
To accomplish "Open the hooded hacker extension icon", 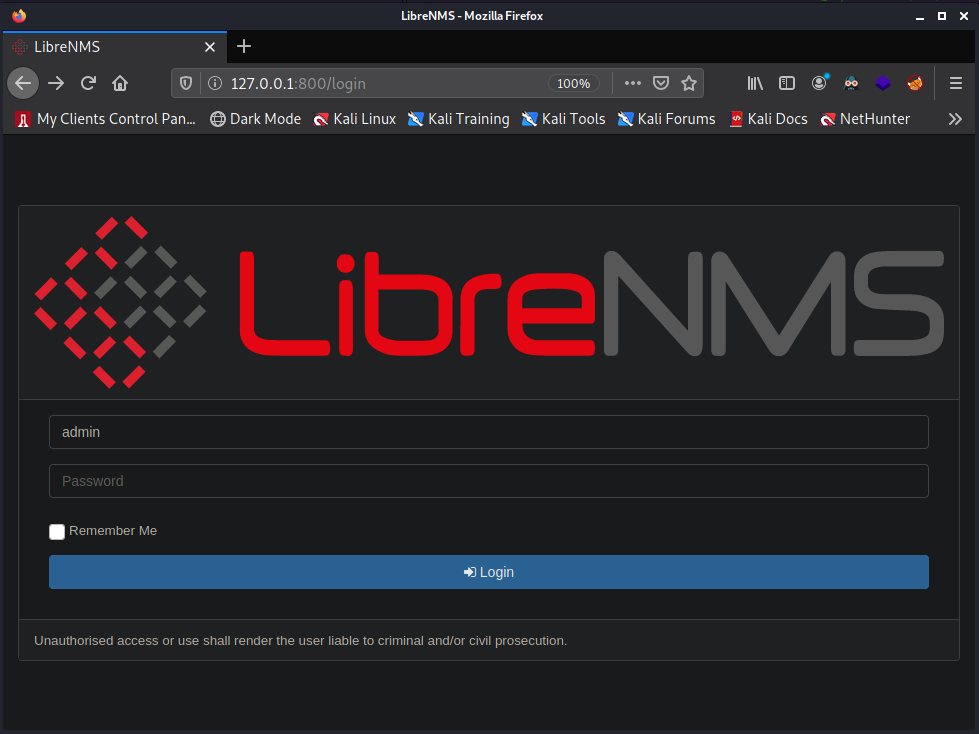I will tap(851, 83).
